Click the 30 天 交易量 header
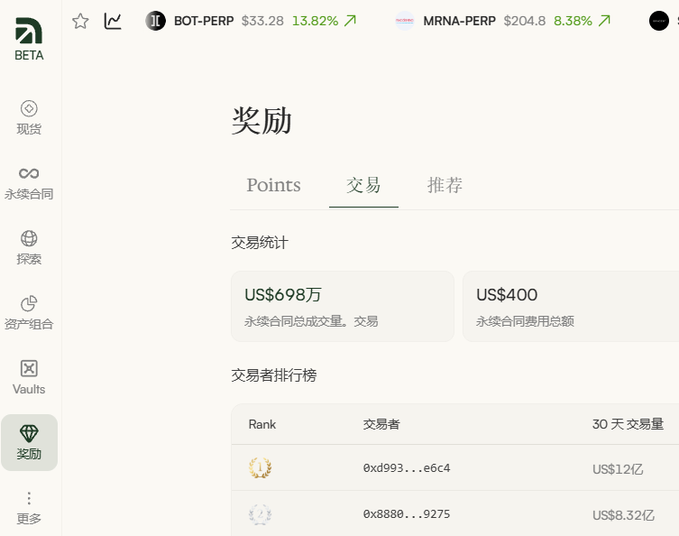679x536 pixels. (x=627, y=424)
